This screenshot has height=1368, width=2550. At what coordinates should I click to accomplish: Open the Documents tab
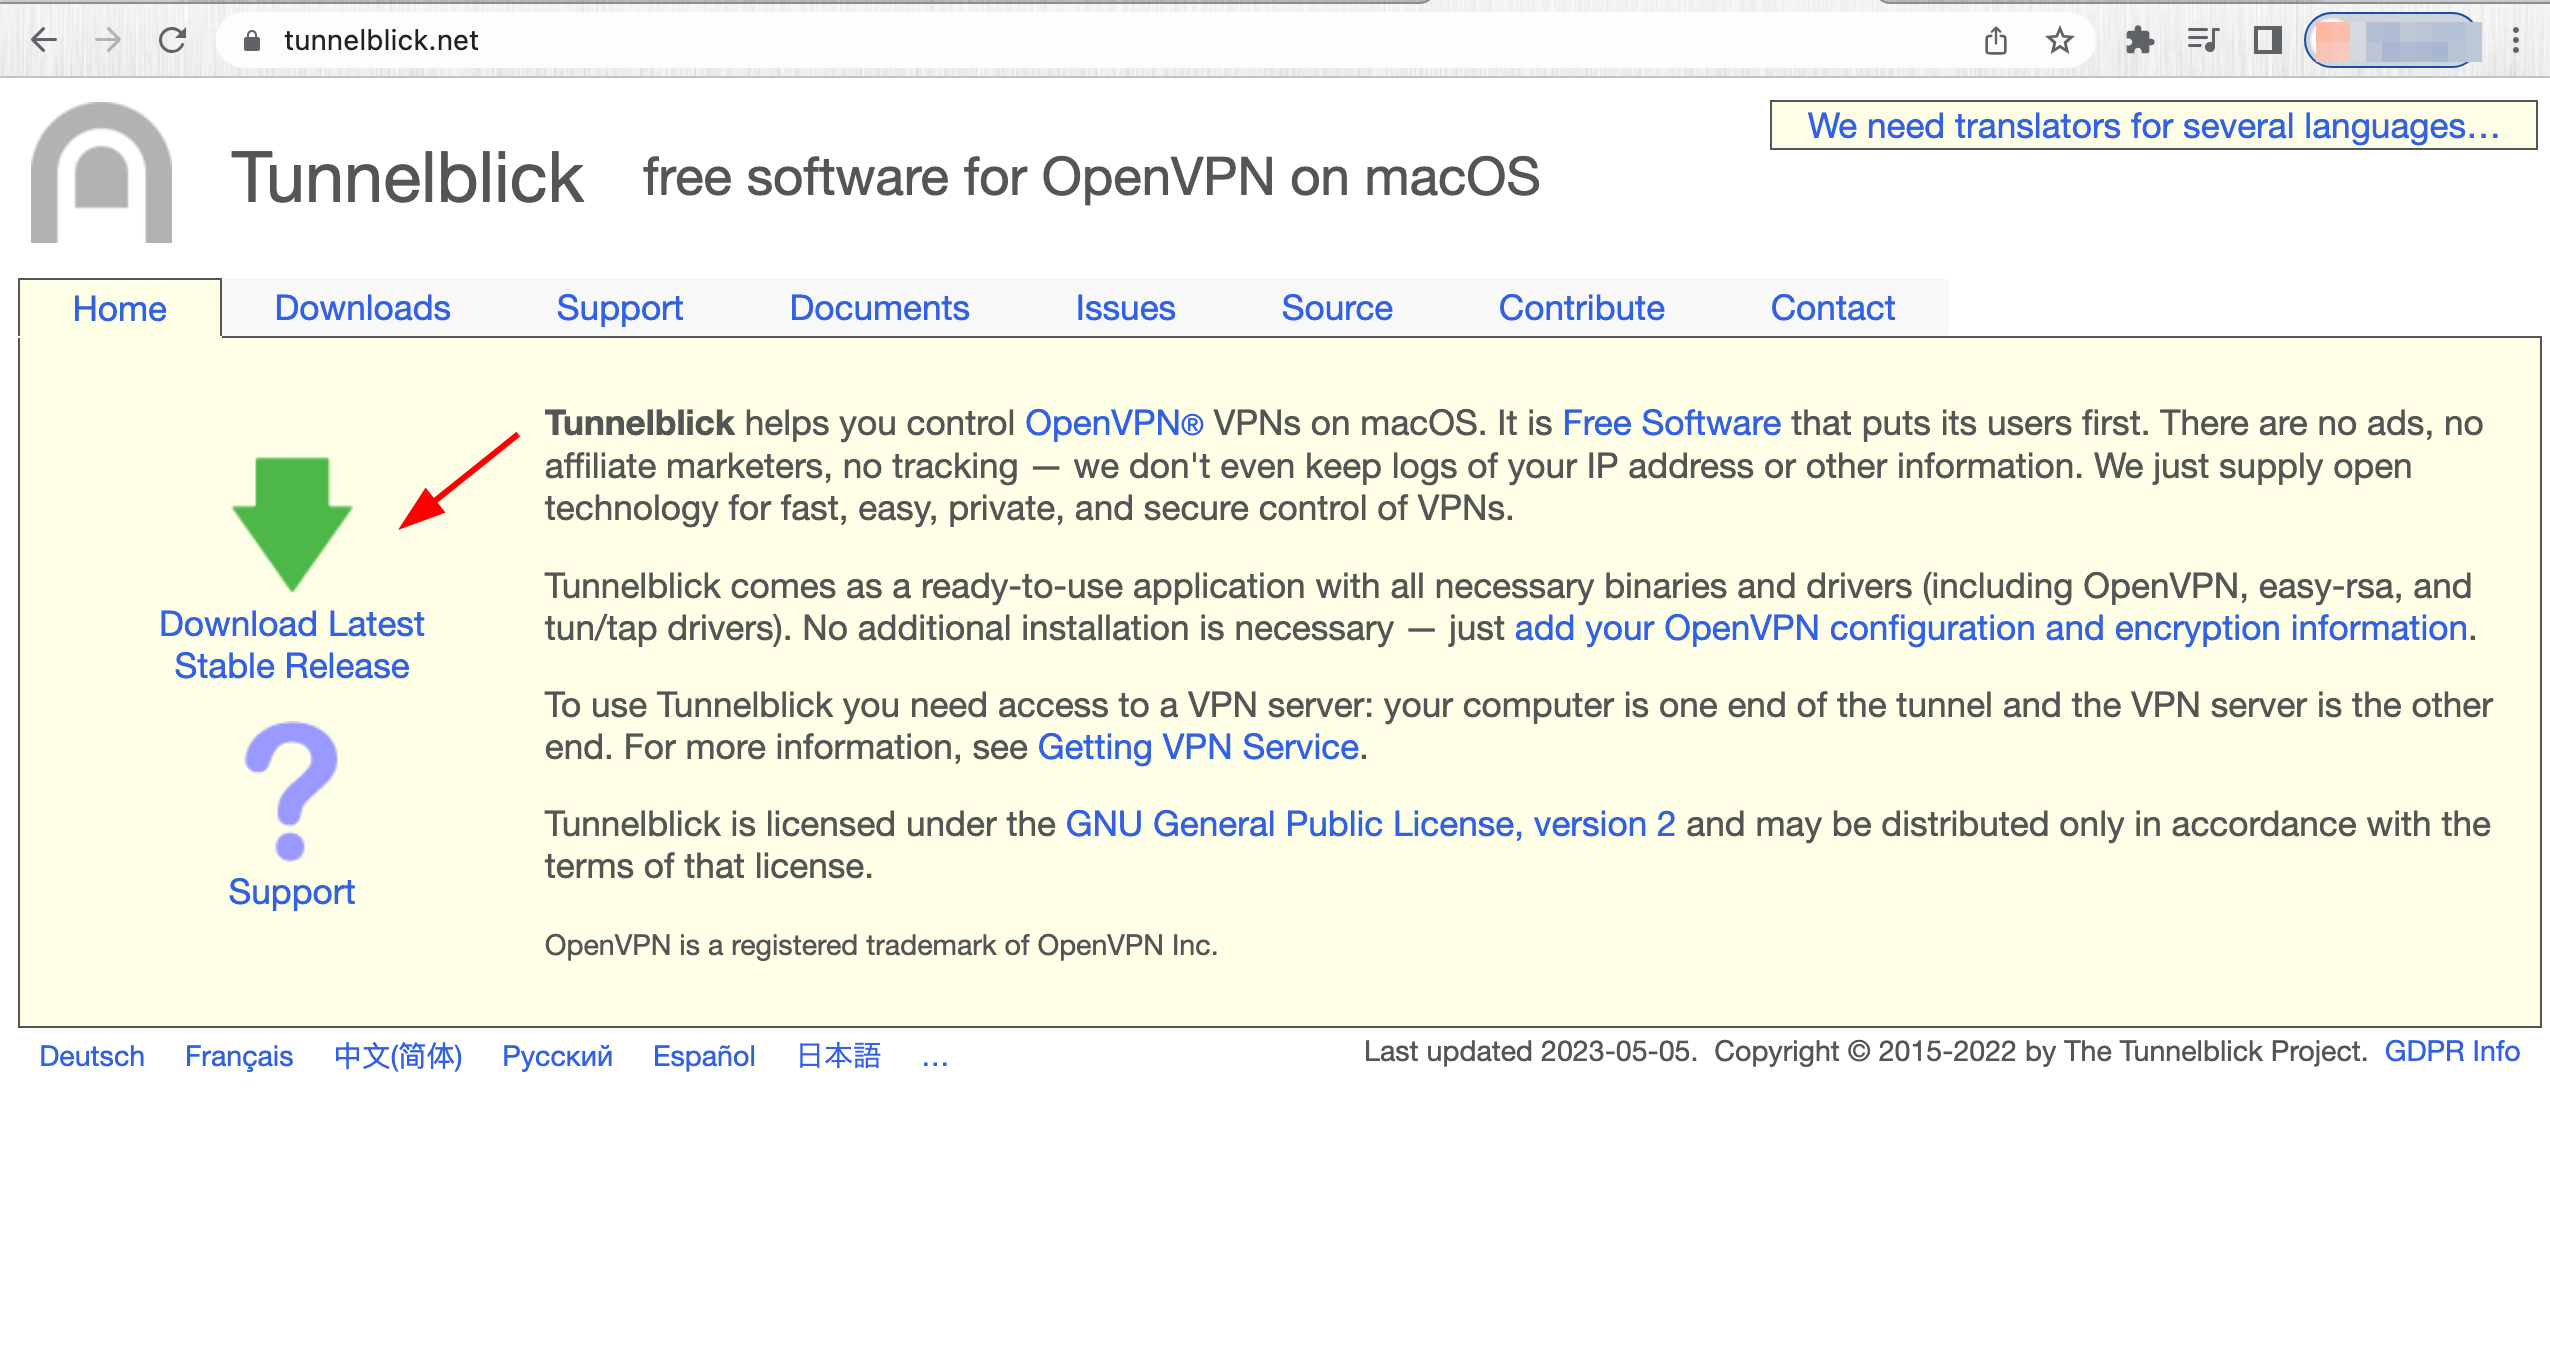pos(878,308)
